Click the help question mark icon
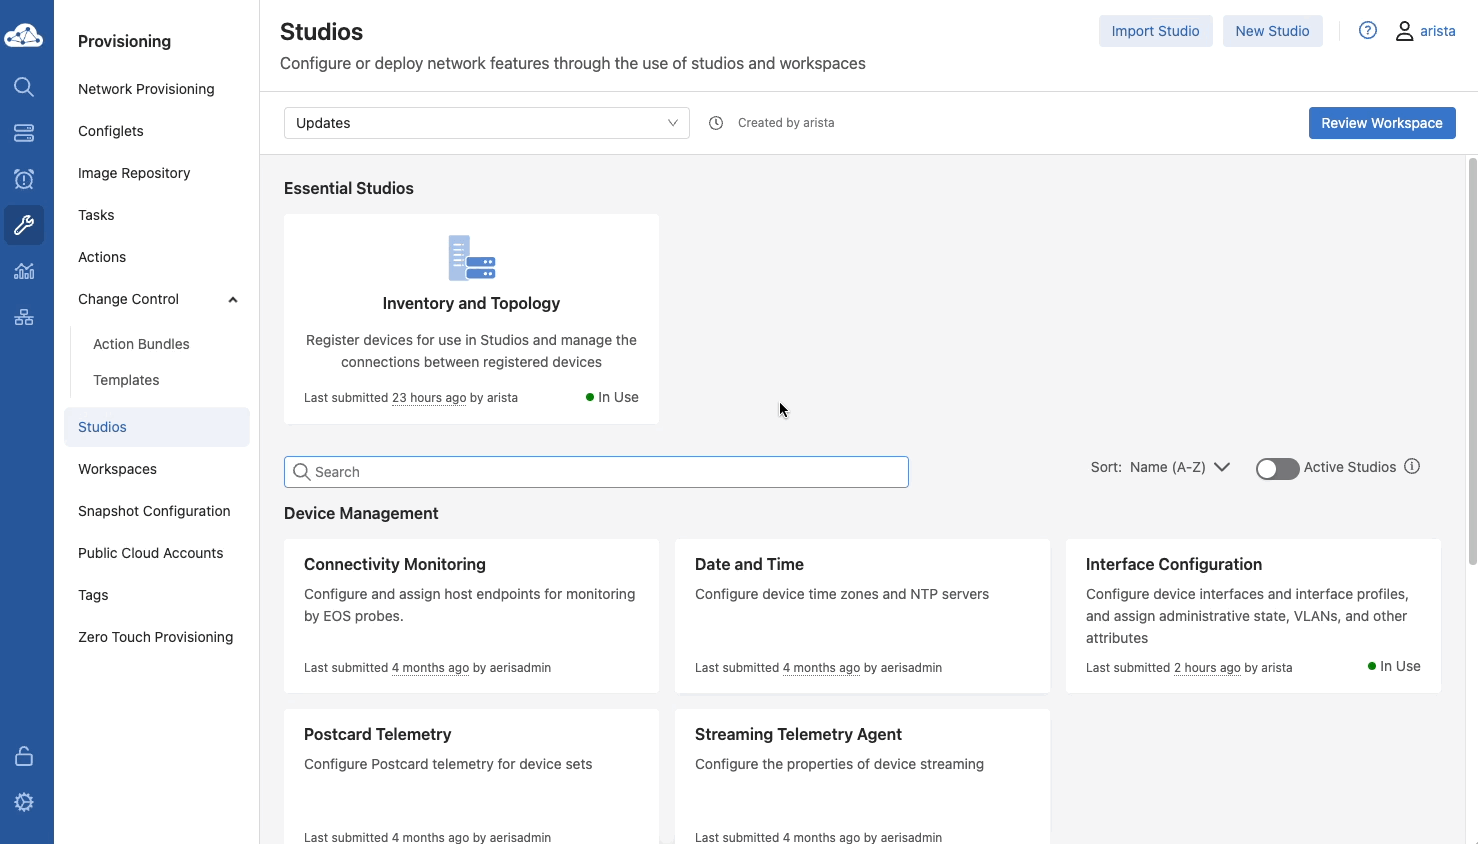1478x844 pixels. [1367, 31]
